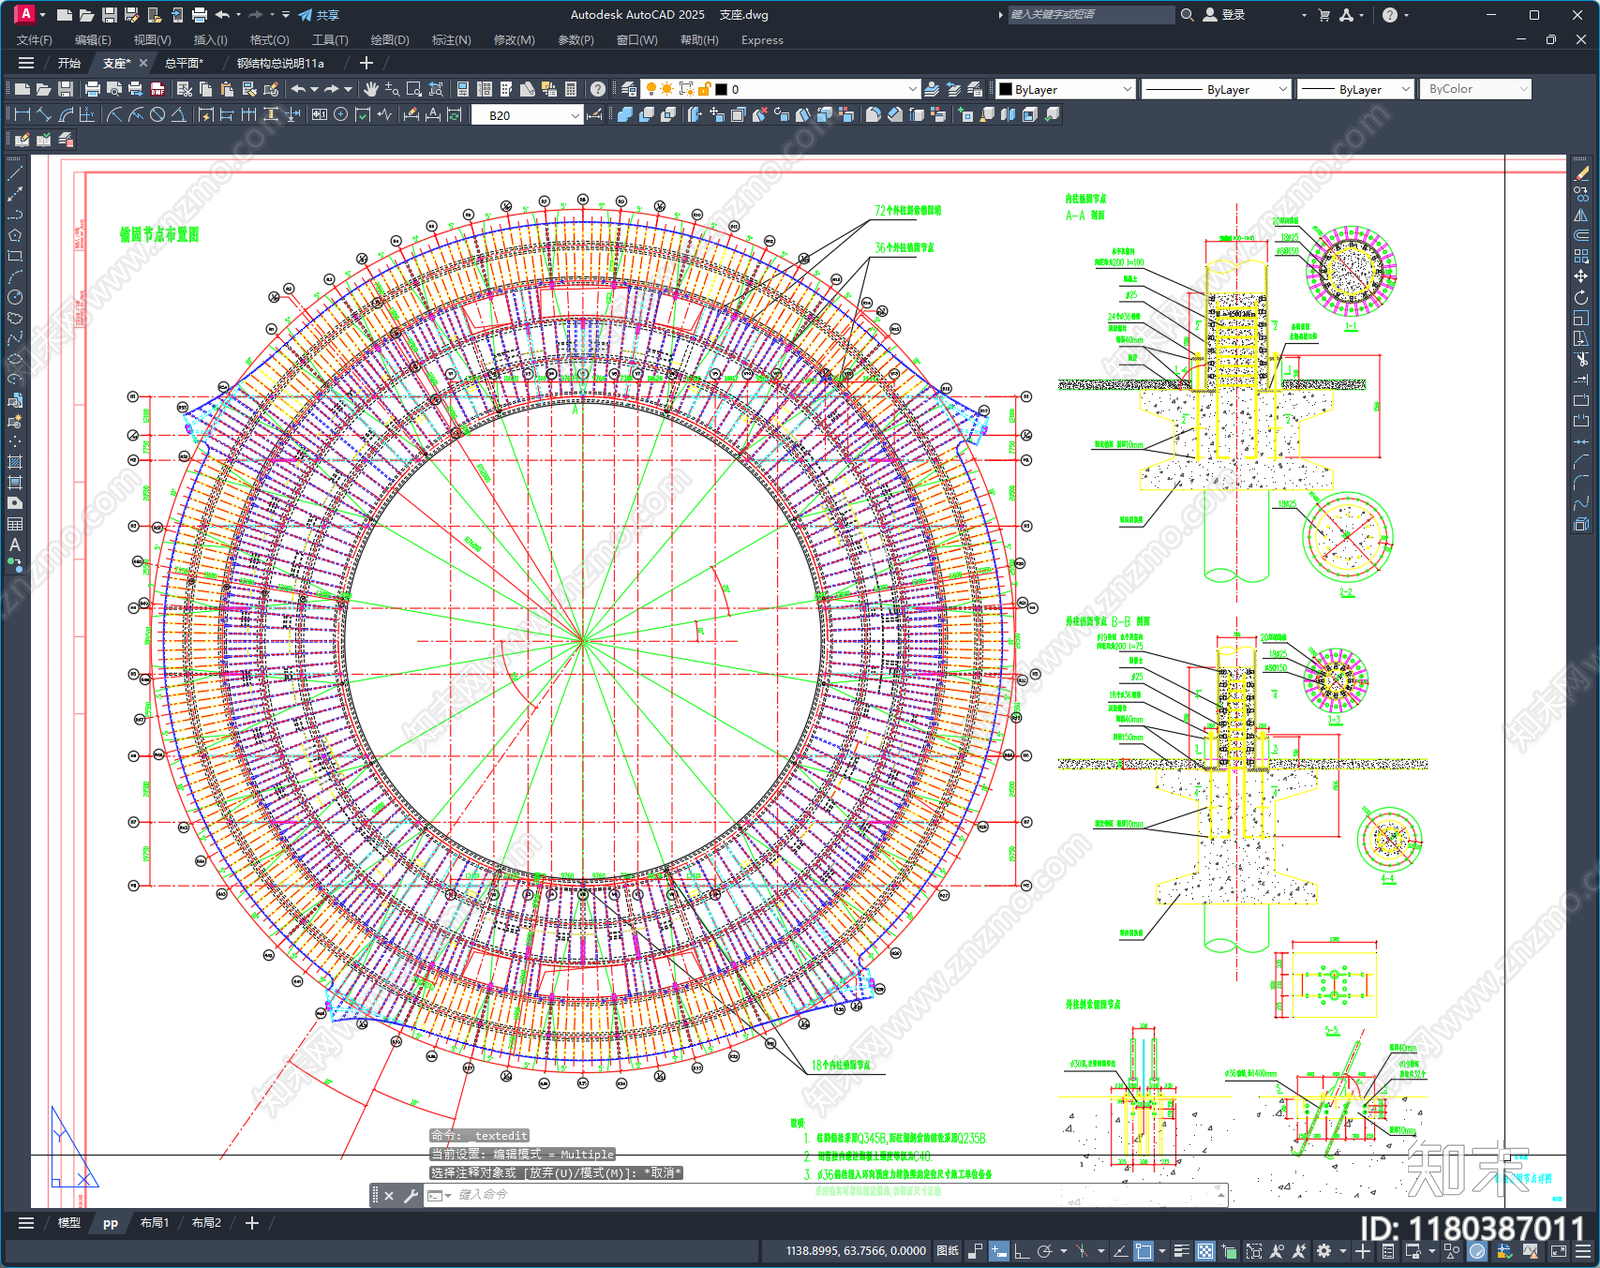Open the 编辑(E) menu
The image size is (1600, 1268).
click(93, 40)
